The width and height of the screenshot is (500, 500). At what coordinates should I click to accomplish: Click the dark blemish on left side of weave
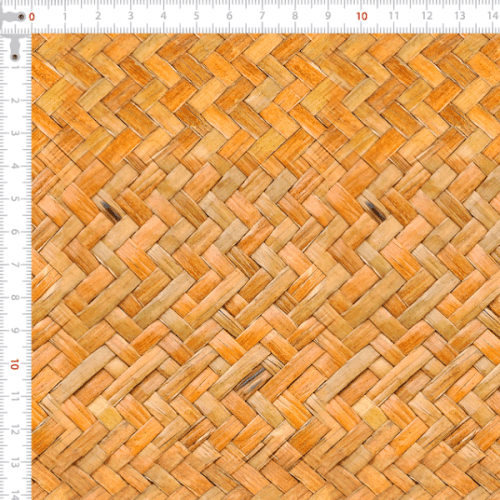coord(111,211)
